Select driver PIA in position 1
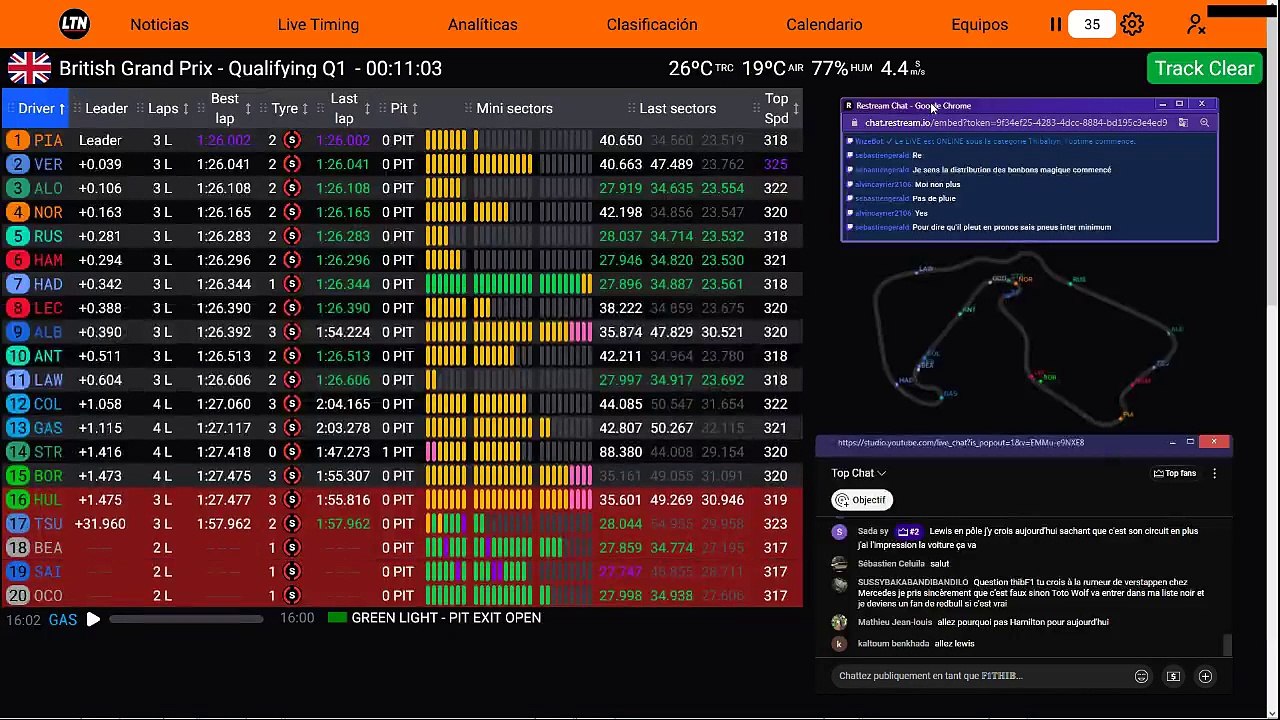The image size is (1280, 720). point(402,140)
